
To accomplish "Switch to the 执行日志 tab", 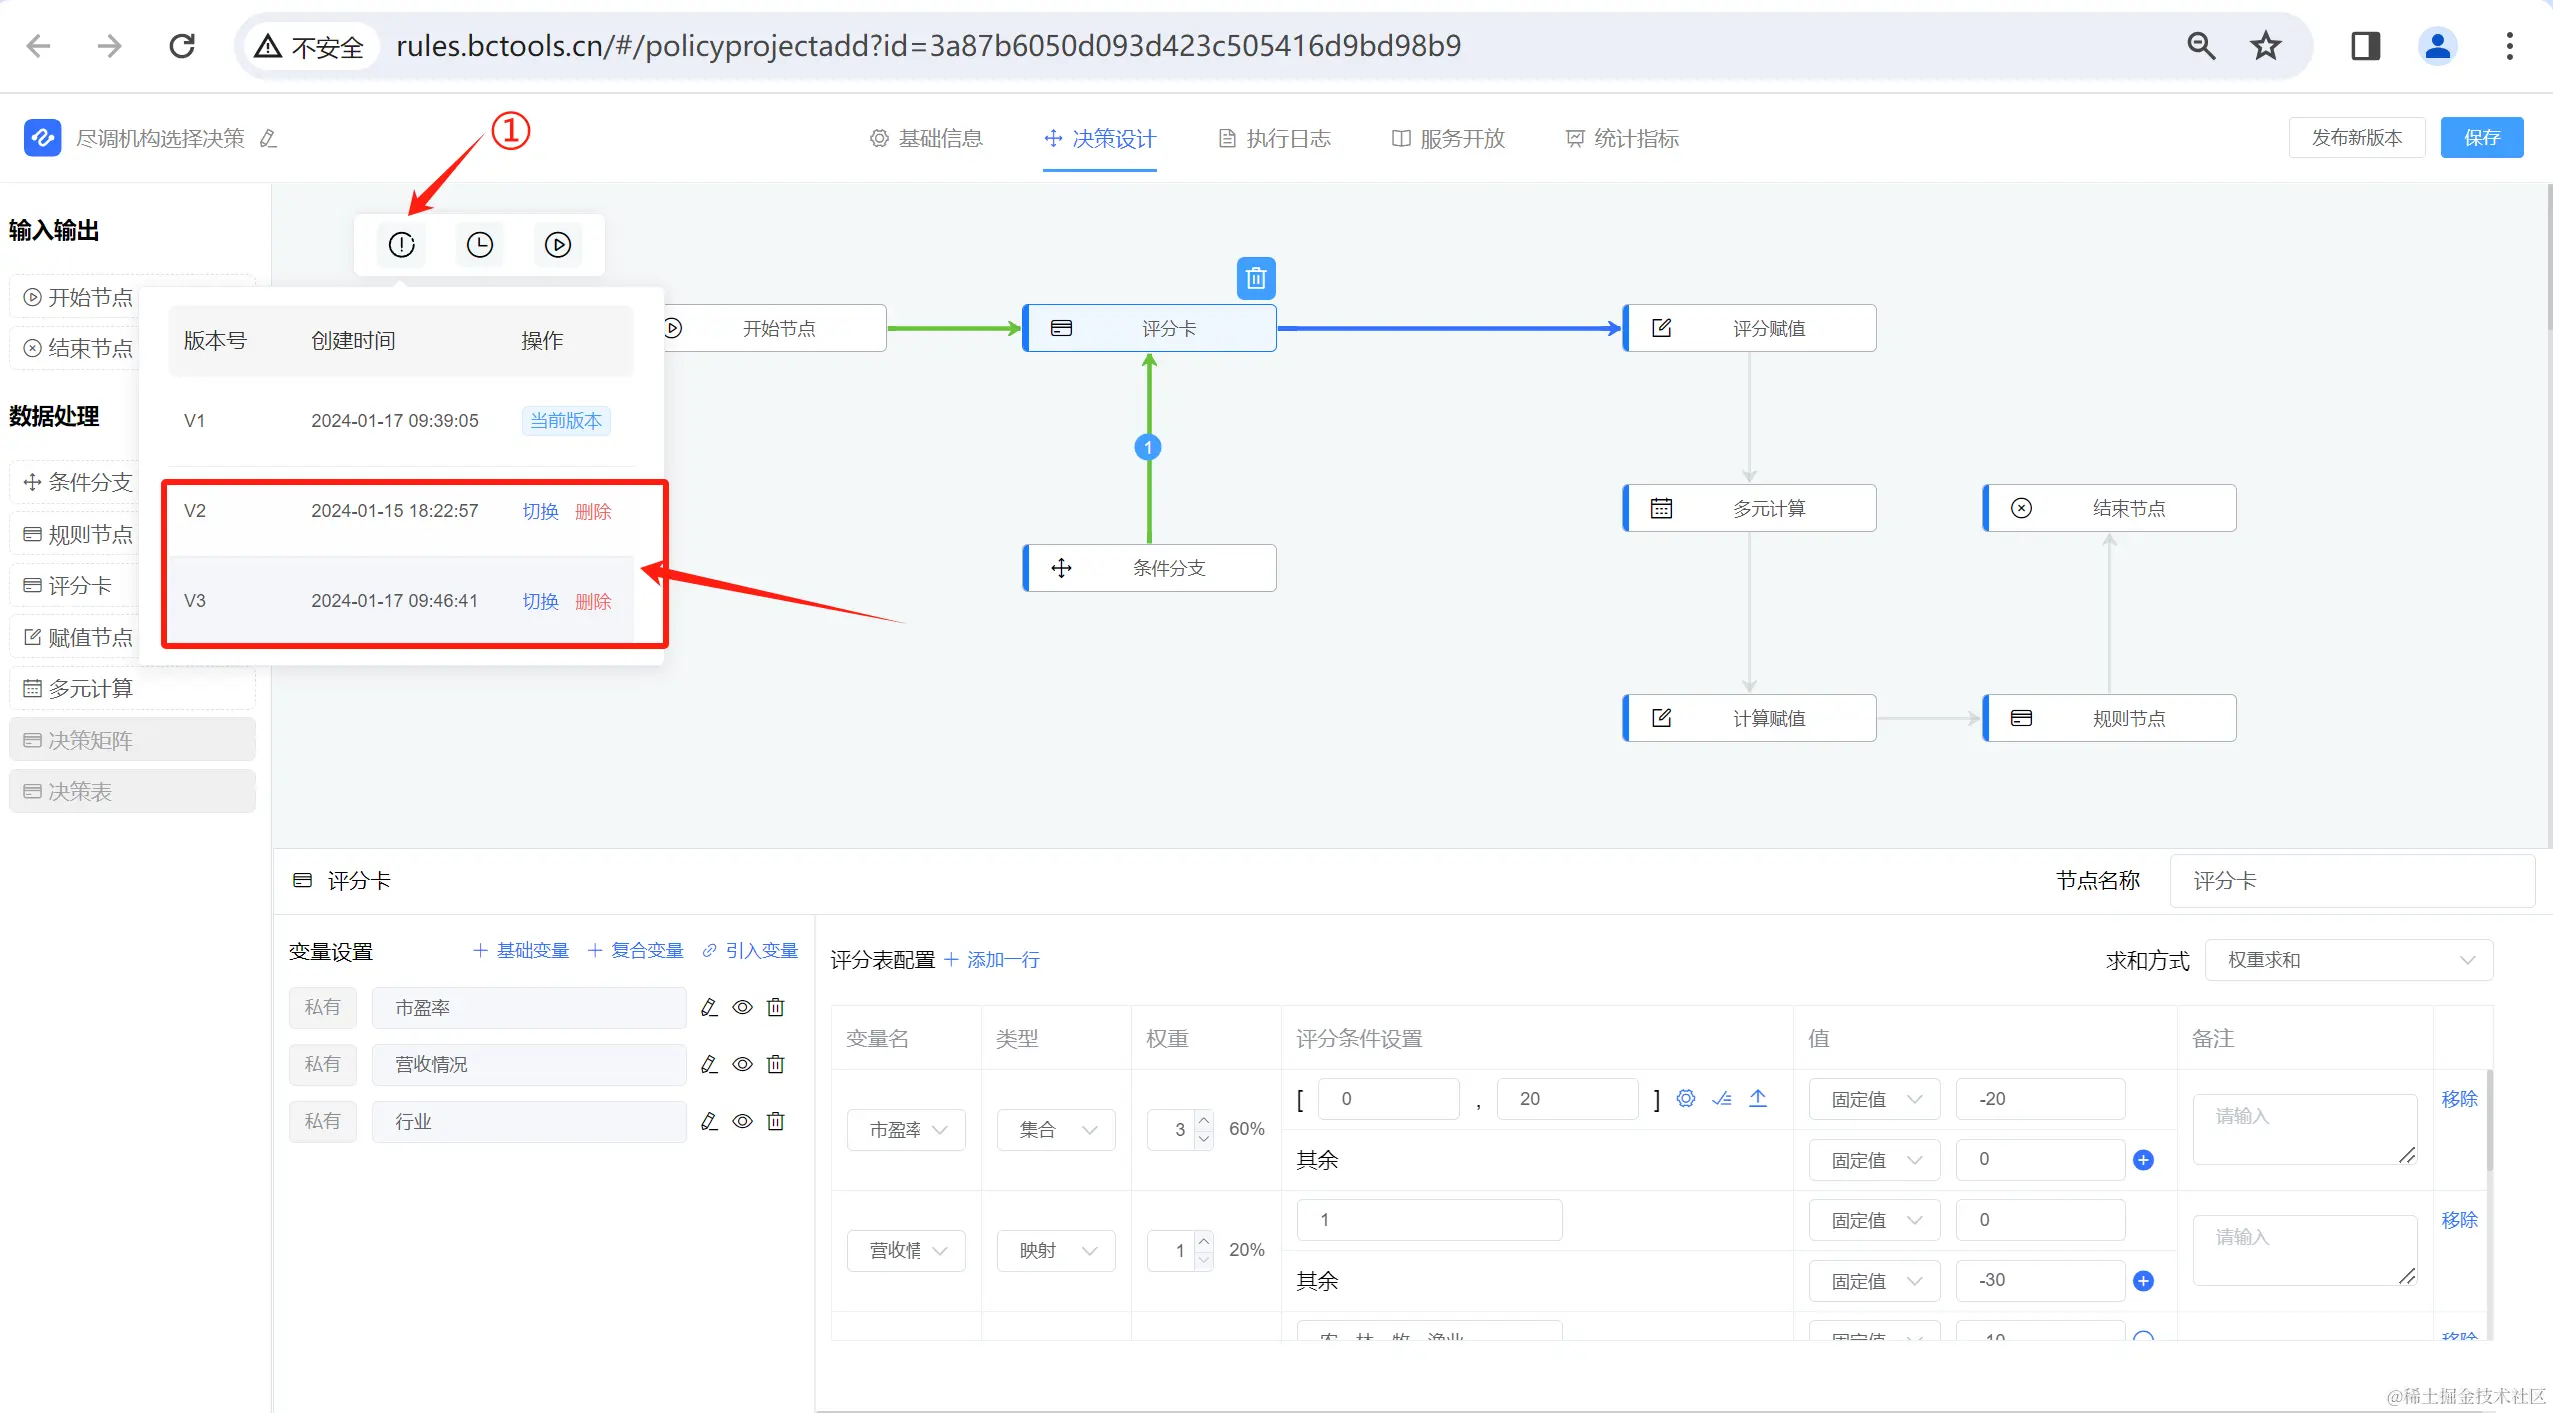I will (1275, 139).
